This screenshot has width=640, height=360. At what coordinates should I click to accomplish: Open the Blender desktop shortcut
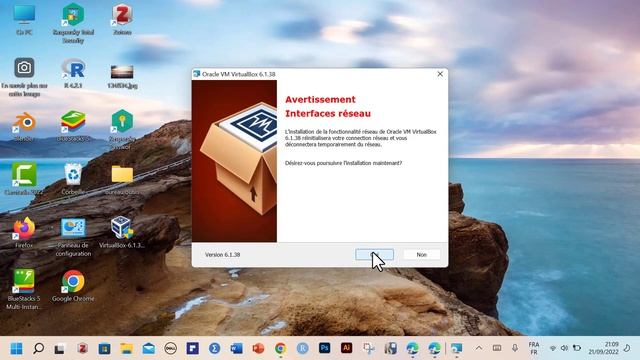[x=24, y=127]
